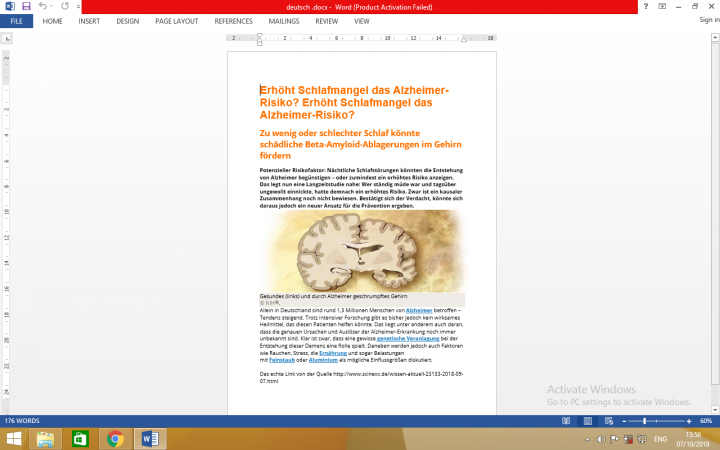Save the document with the floppy disk icon
Image resolution: width=720 pixels, height=450 pixels.
(x=26, y=6)
